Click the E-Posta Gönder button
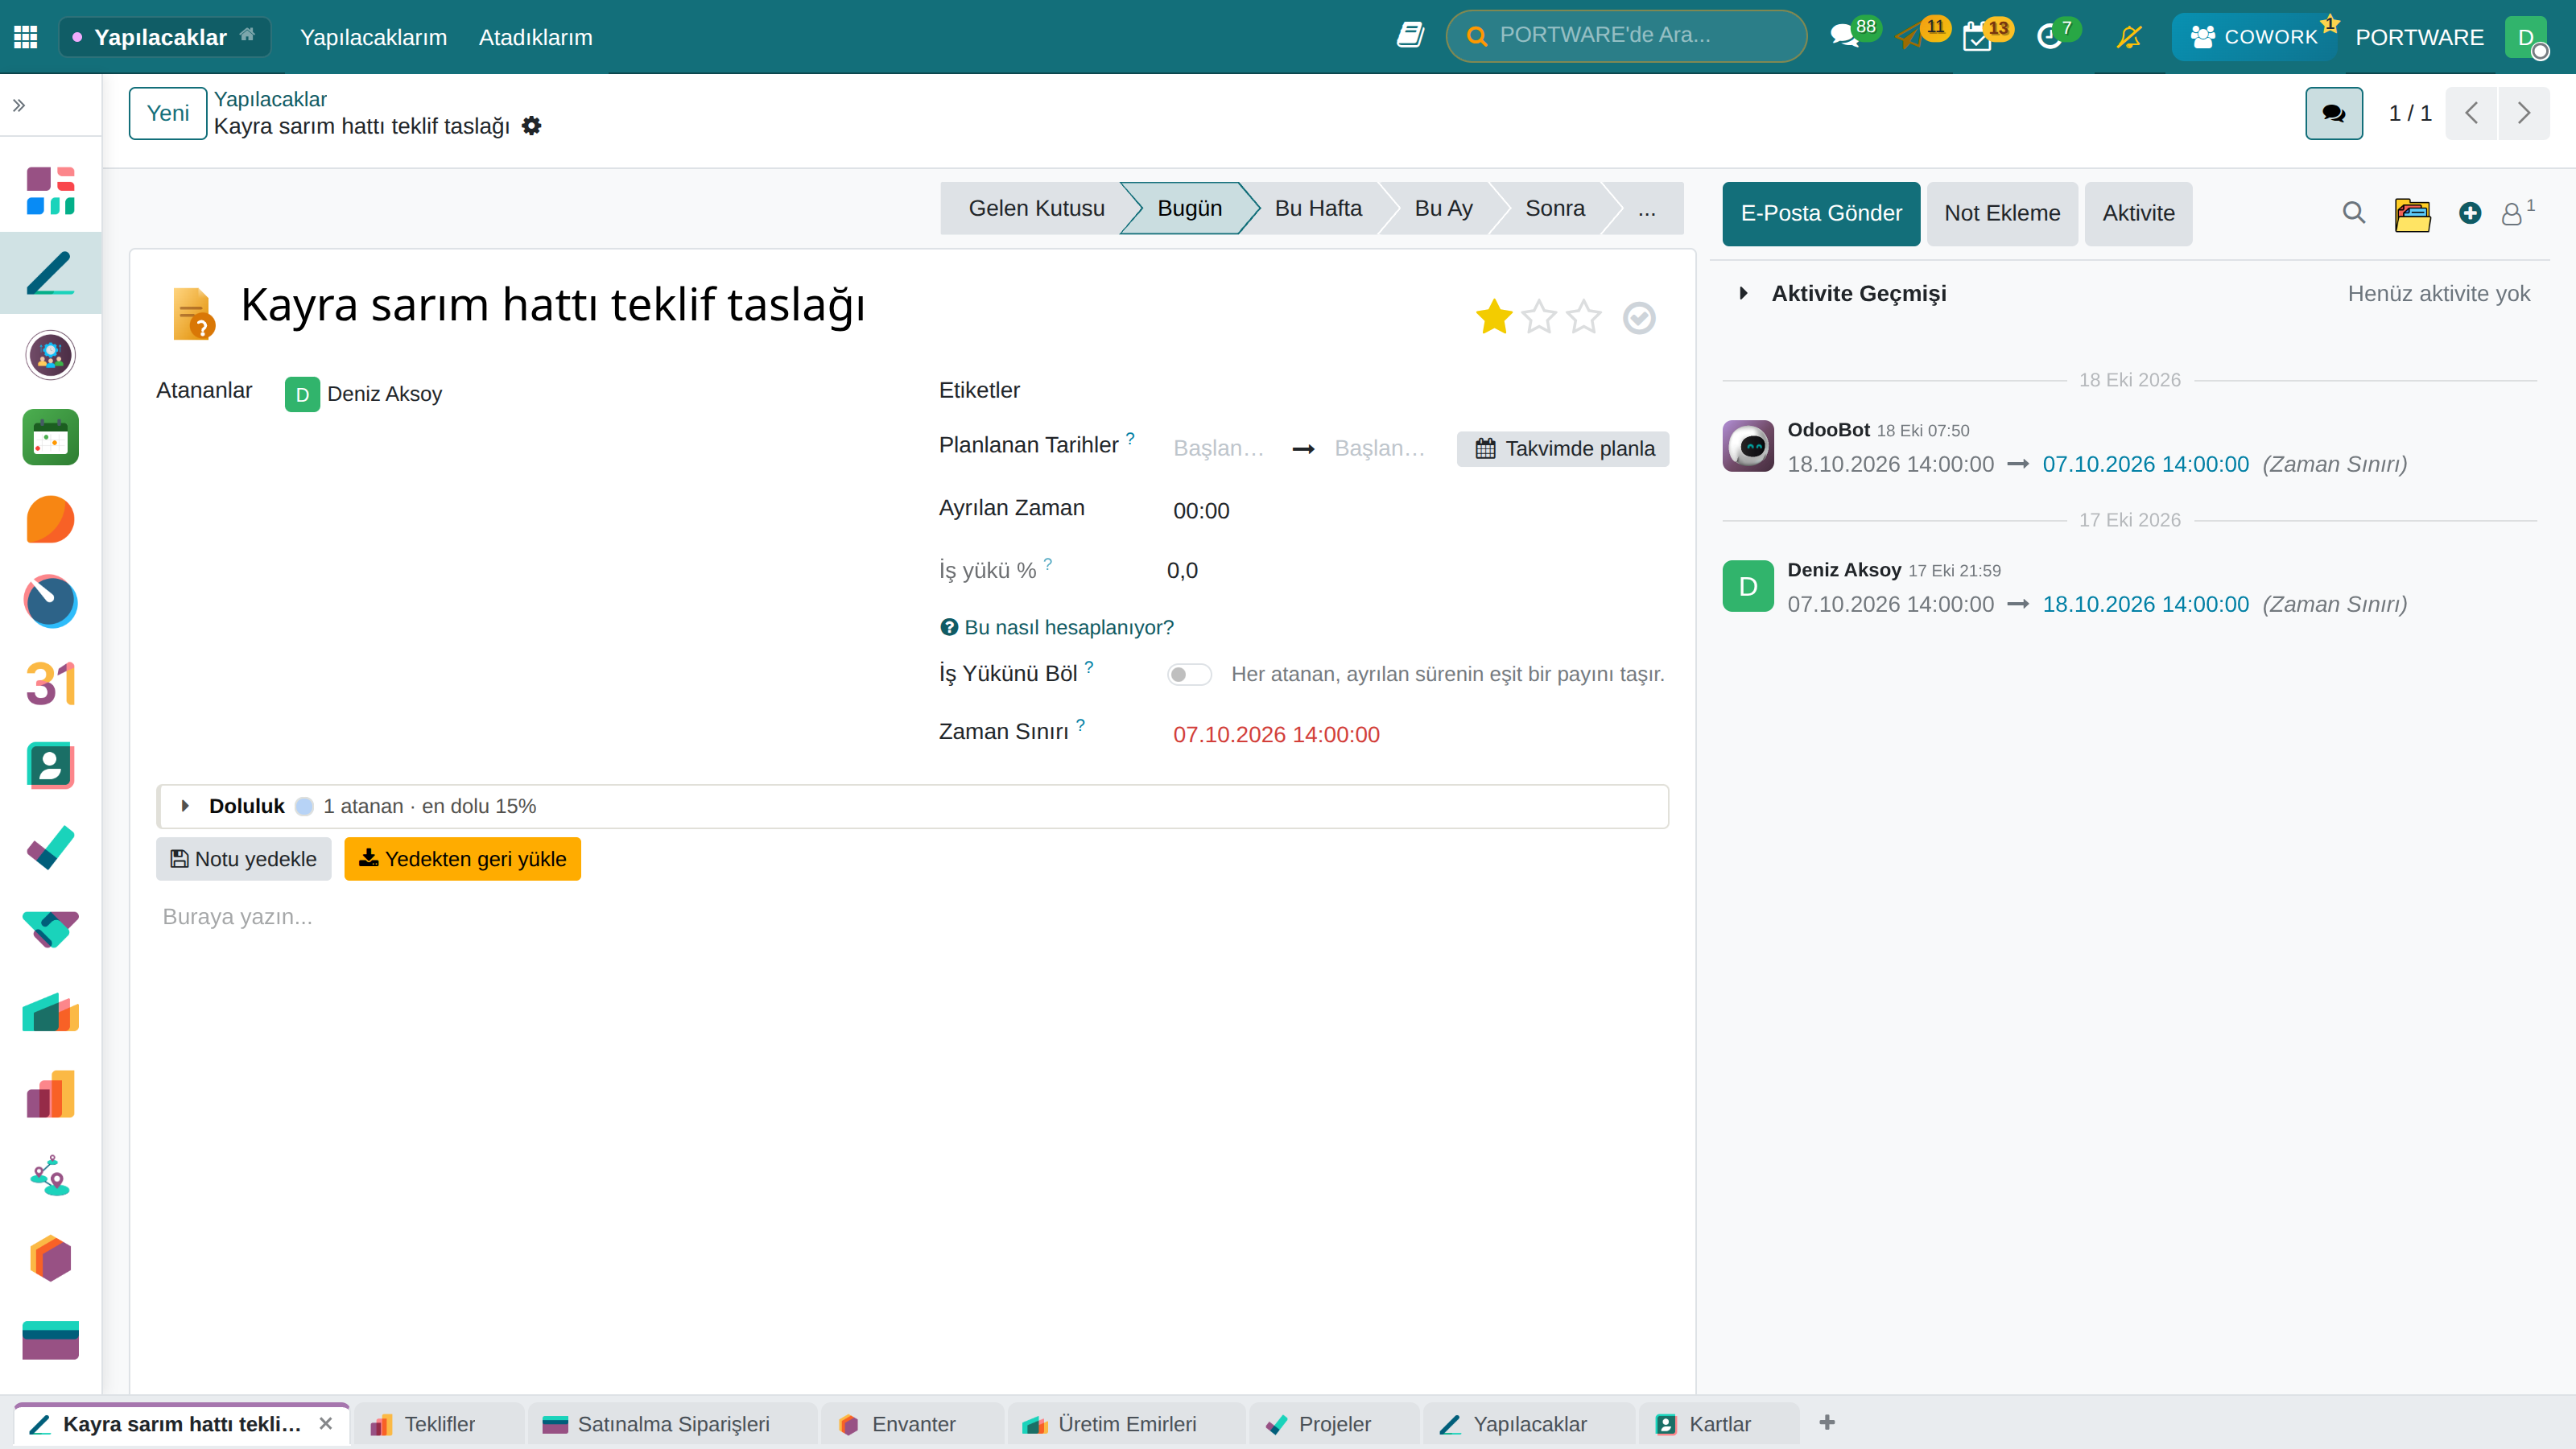2576x1449 pixels. (1821, 213)
